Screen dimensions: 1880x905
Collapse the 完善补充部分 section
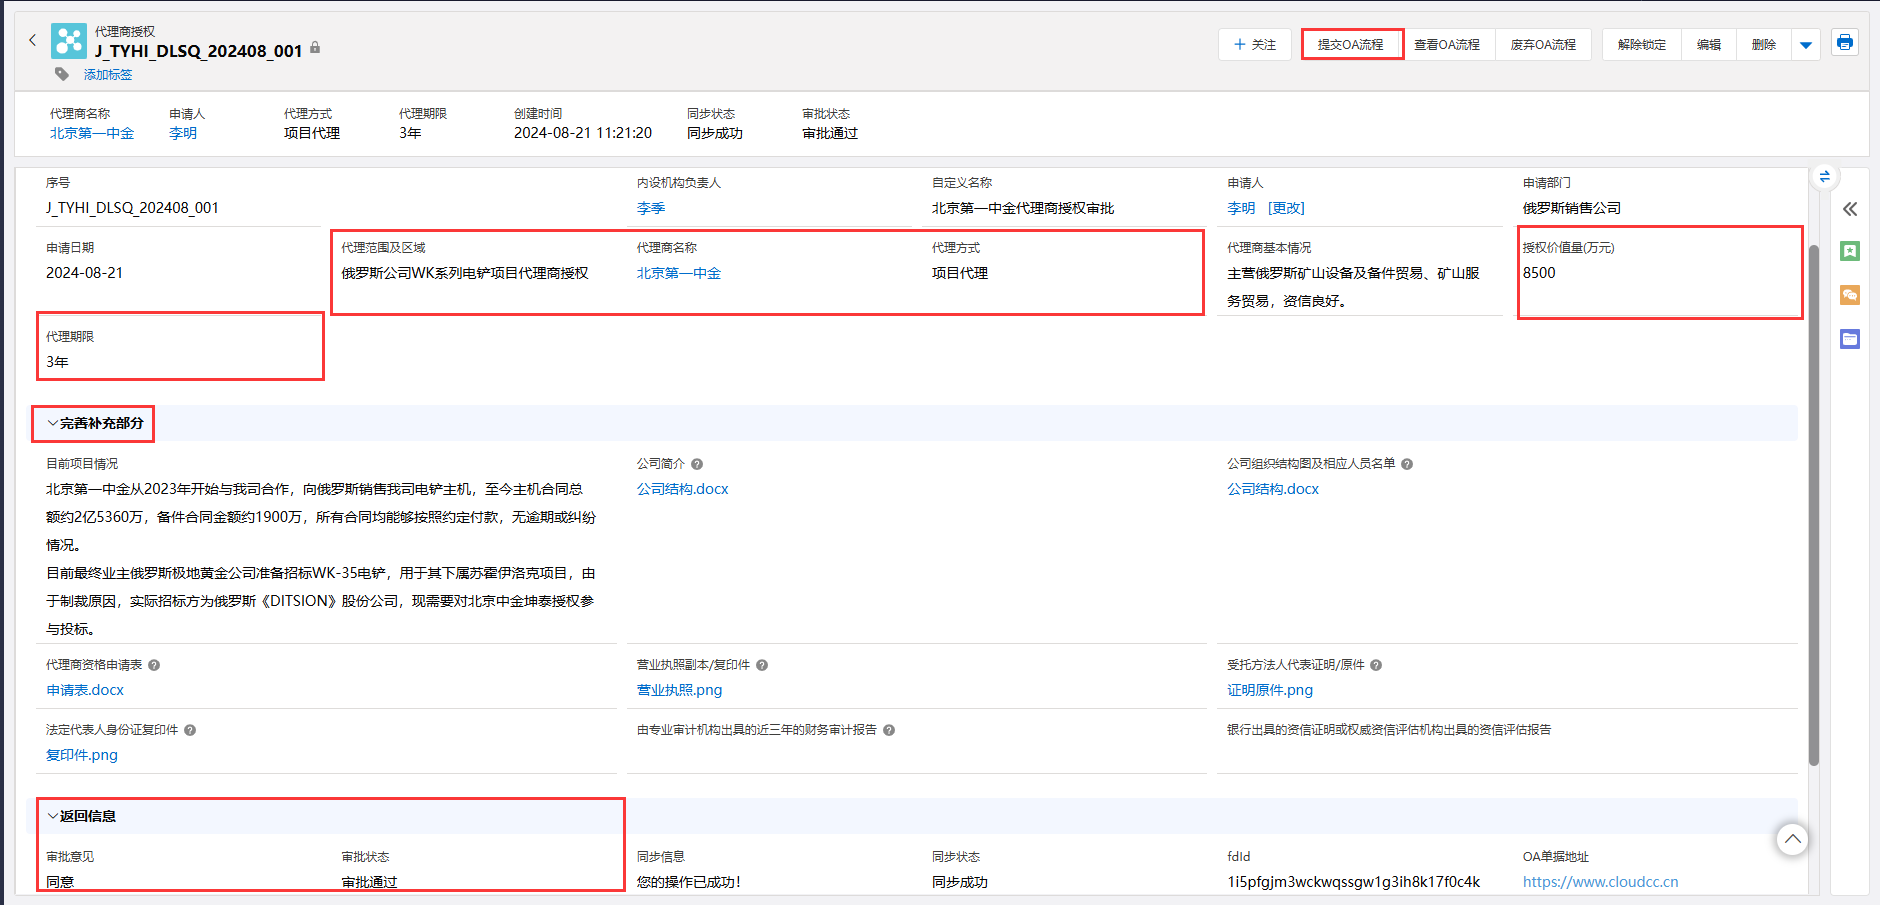pos(53,423)
